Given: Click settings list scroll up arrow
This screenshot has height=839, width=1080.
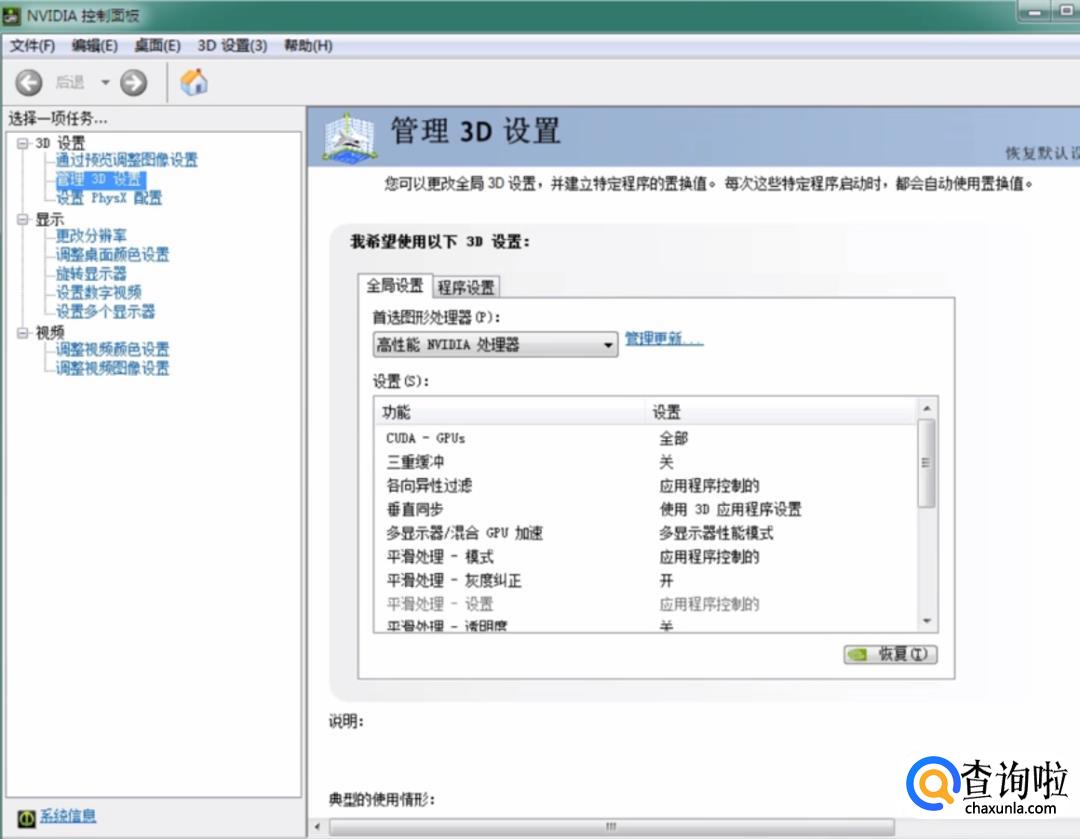Looking at the screenshot, I should [927, 408].
